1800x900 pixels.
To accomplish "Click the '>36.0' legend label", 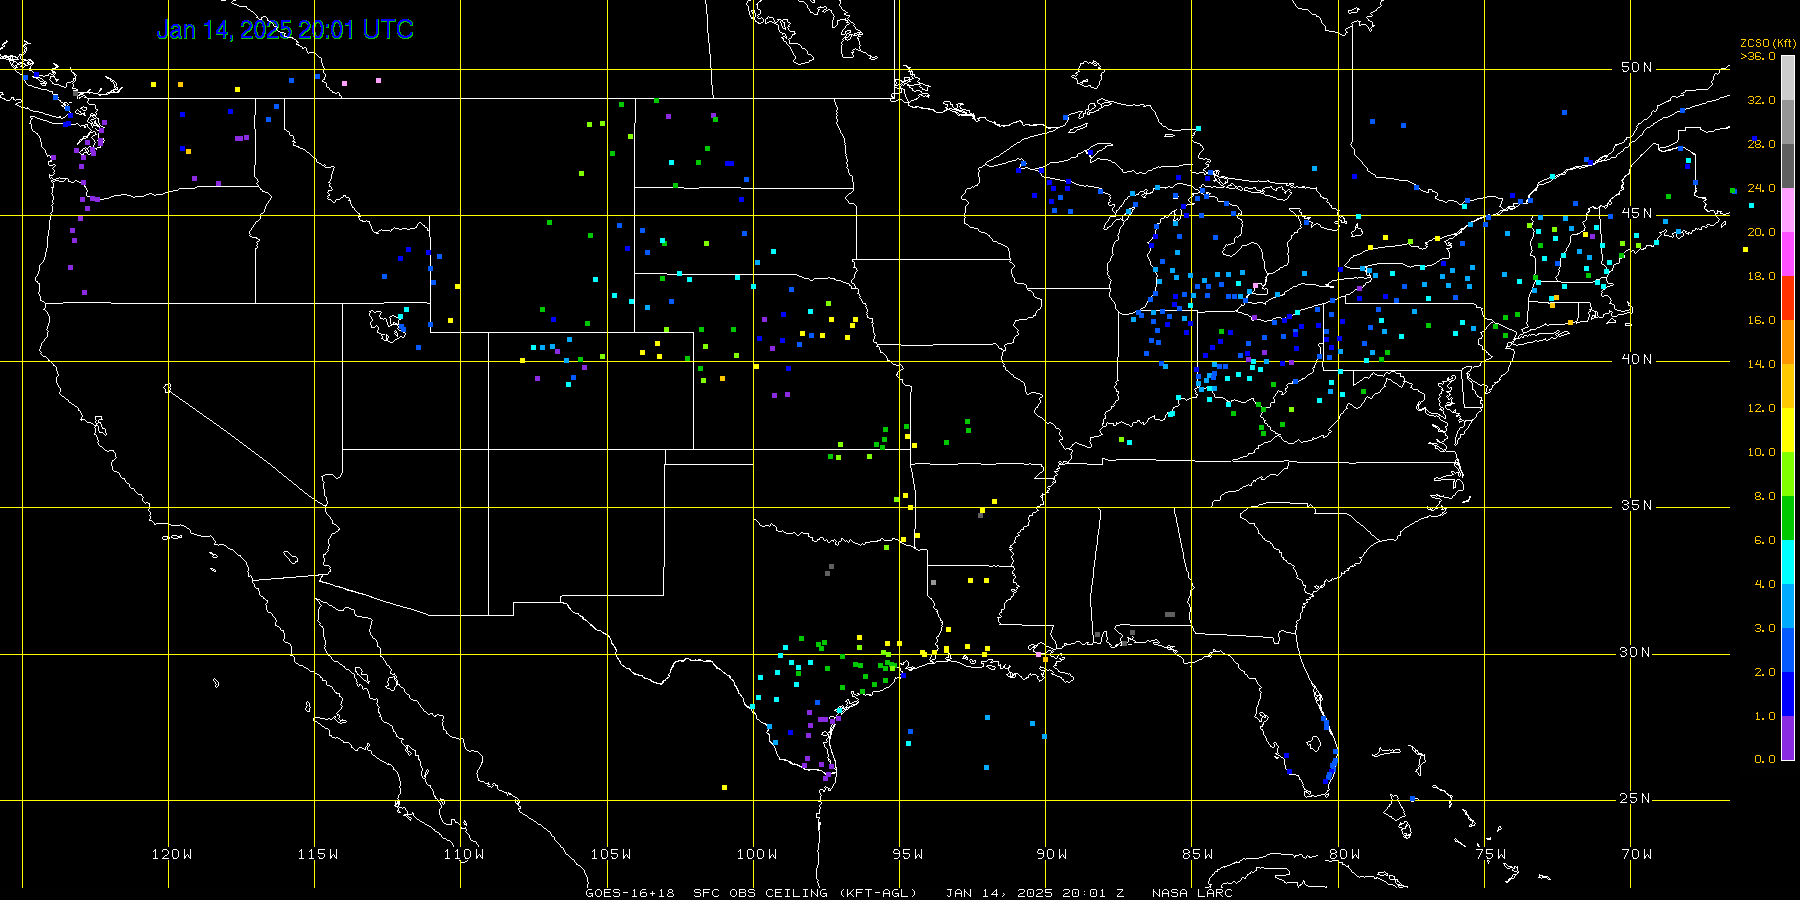I will coord(1758,56).
